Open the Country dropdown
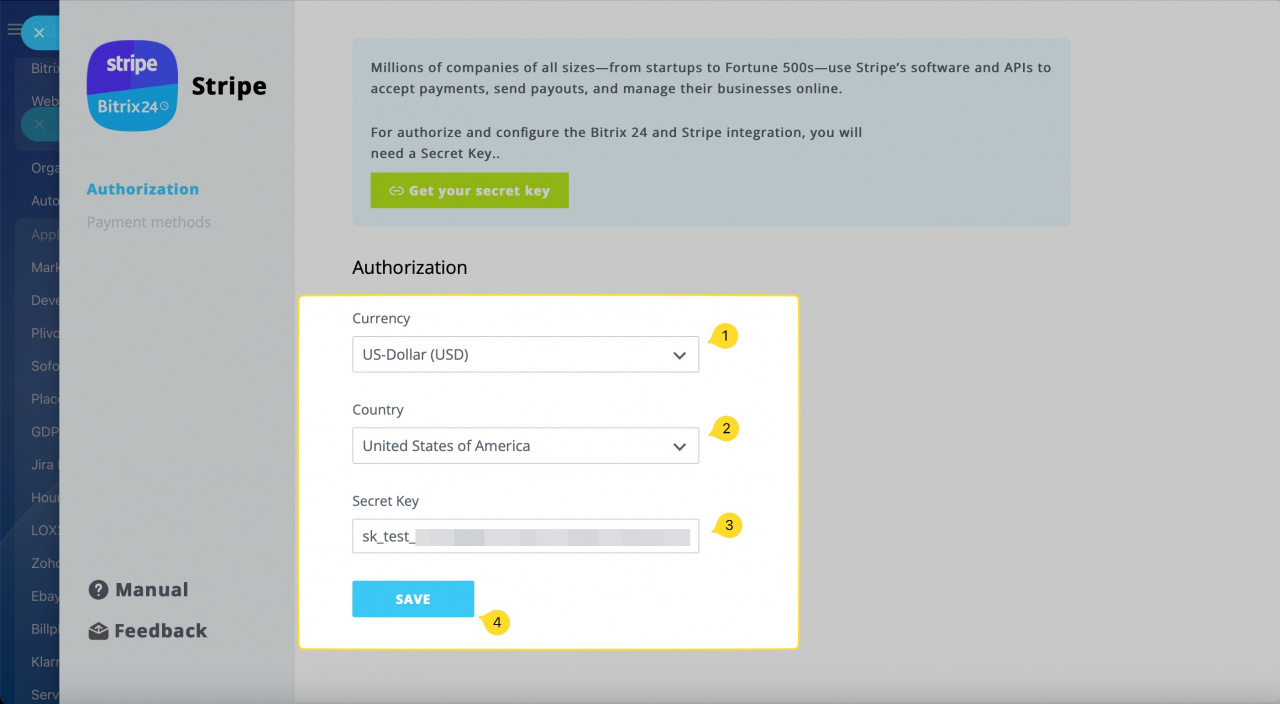This screenshot has width=1280, height=704. point(525,446)
